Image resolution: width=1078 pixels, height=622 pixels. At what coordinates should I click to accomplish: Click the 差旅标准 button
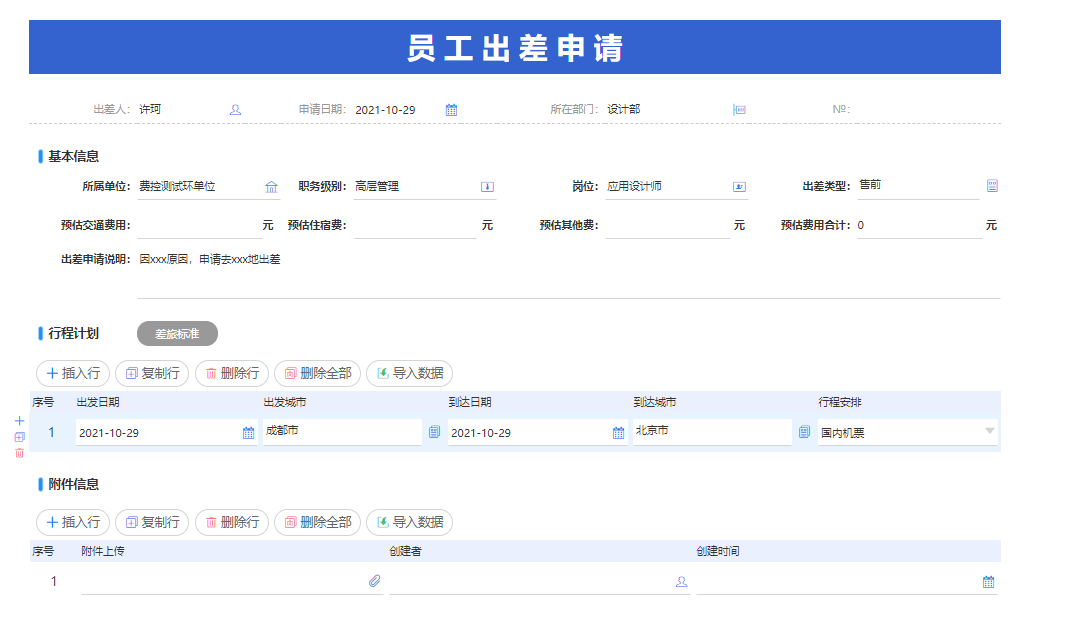coord(177,334)
